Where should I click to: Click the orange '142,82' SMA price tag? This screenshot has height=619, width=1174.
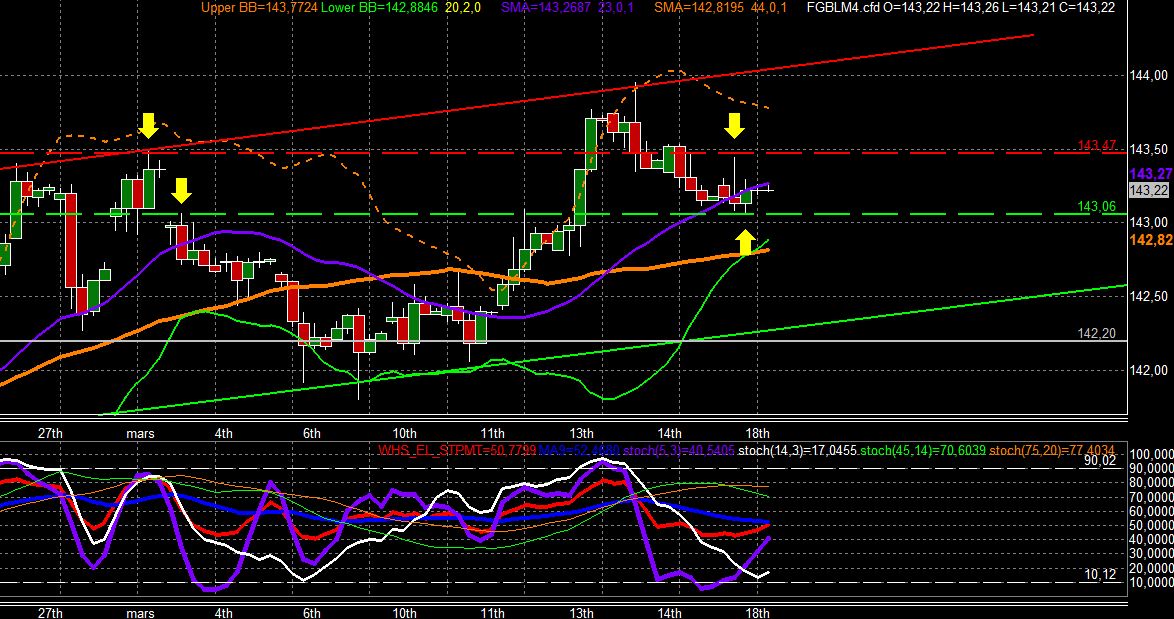tap(1152, 240)
